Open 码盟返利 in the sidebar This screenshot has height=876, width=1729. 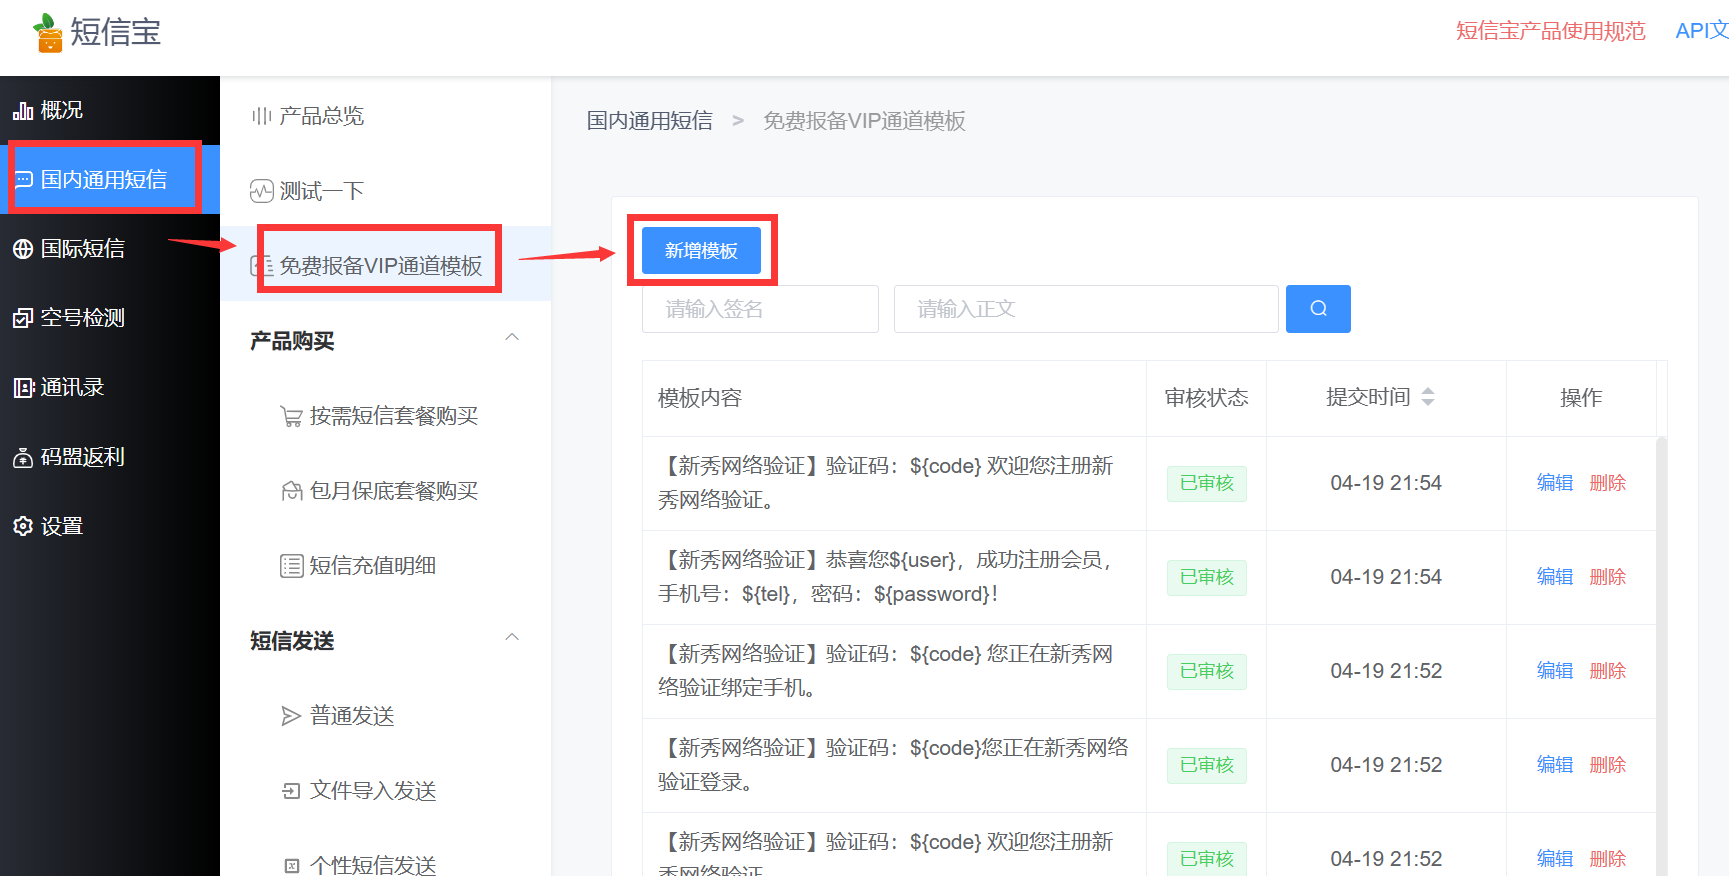[x=69, y=457]
